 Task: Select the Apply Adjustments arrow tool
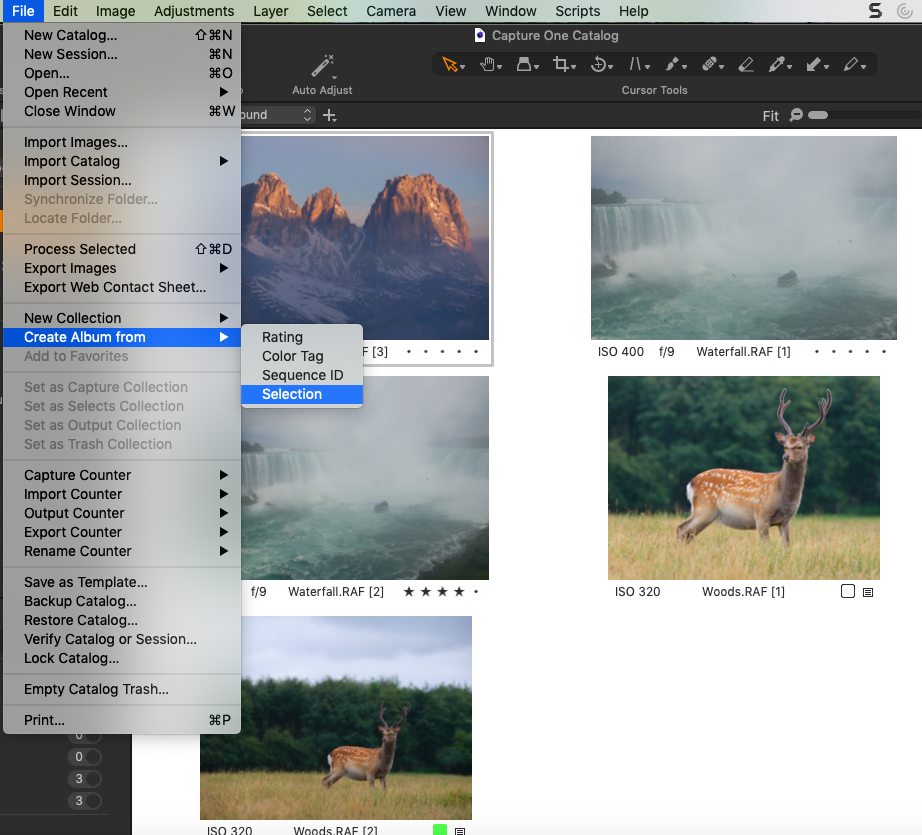tap(814, 64)
